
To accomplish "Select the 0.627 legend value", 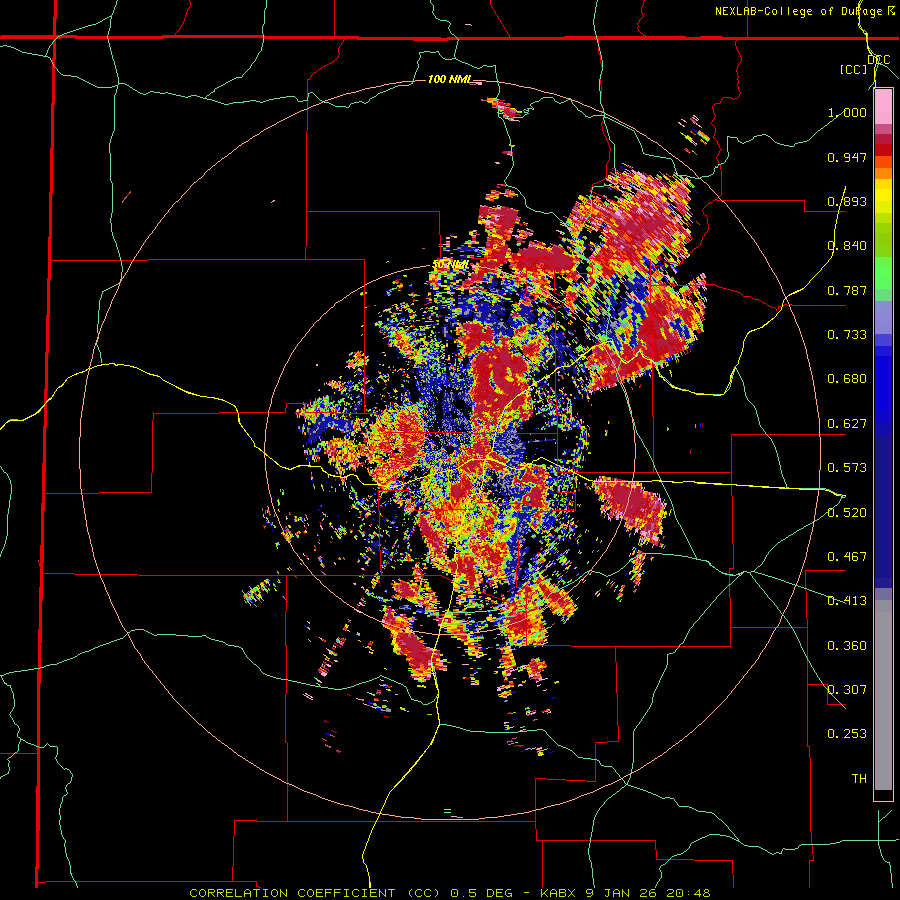I will pyautogui.click(x=847, y=424).
